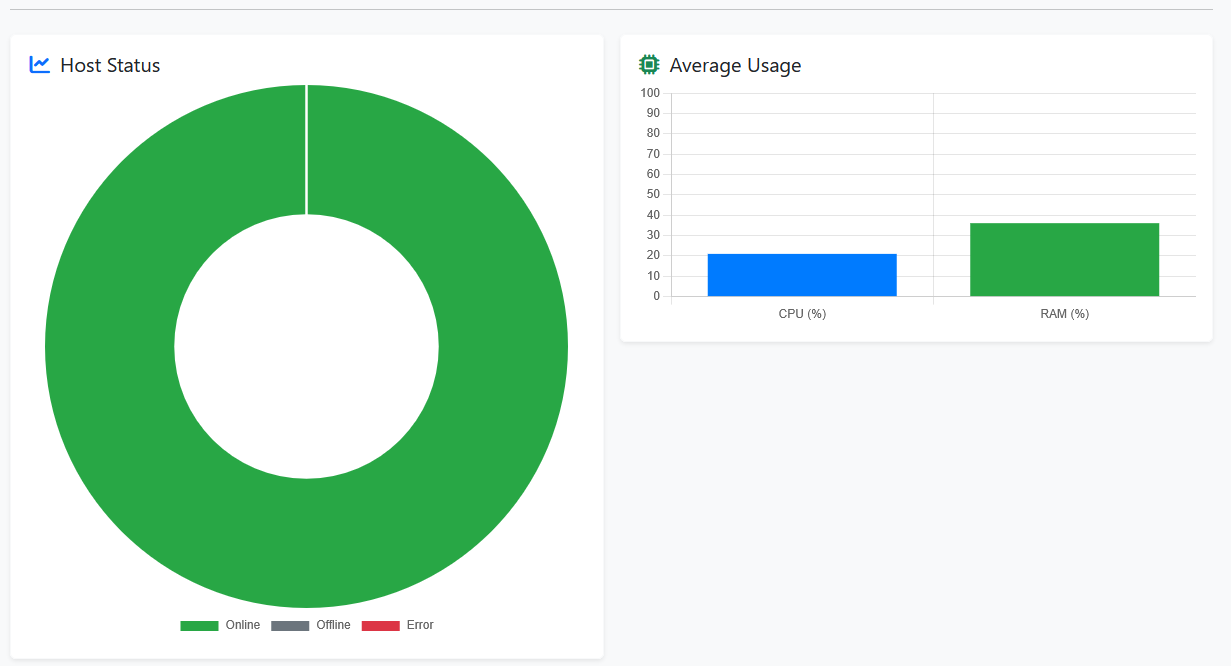Click the 50 value on y-axis
The width and height of the screenshot is (1231, 666).
pyautogui.click(x=653, y=194)
